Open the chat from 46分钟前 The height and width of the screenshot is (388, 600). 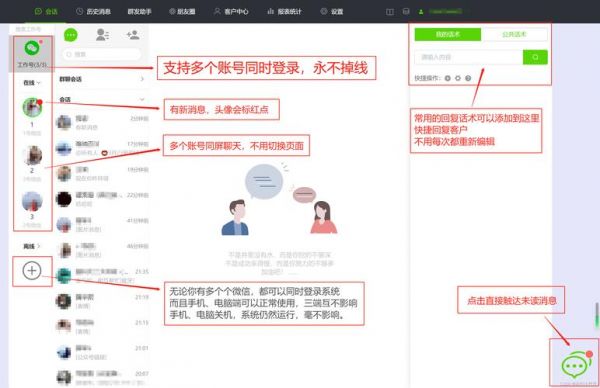pos(102,250)
